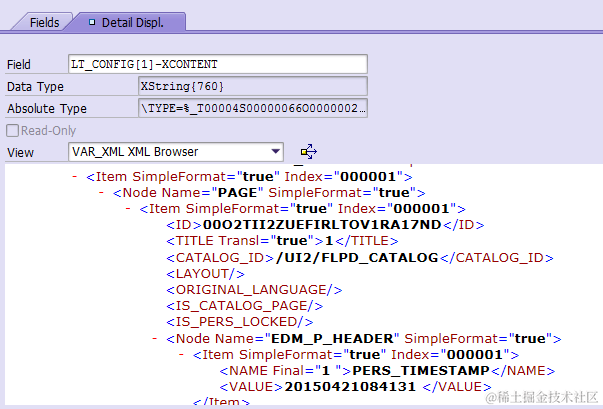603x409 pixels.
Task: Click the TITLE Transl line
Action: [x=282, y=241]
